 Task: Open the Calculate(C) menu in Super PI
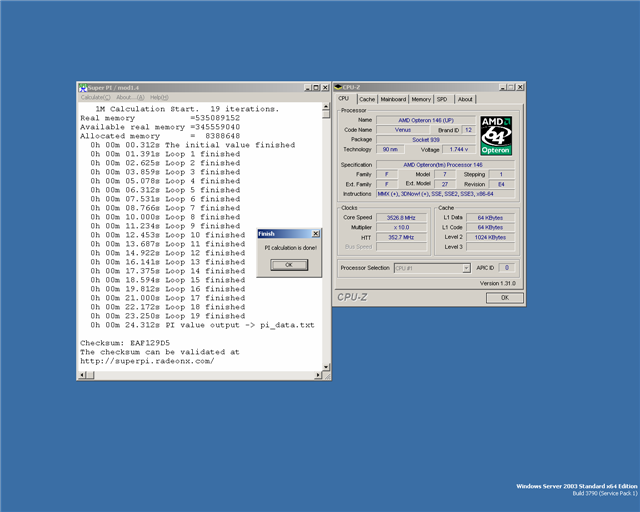95,97
